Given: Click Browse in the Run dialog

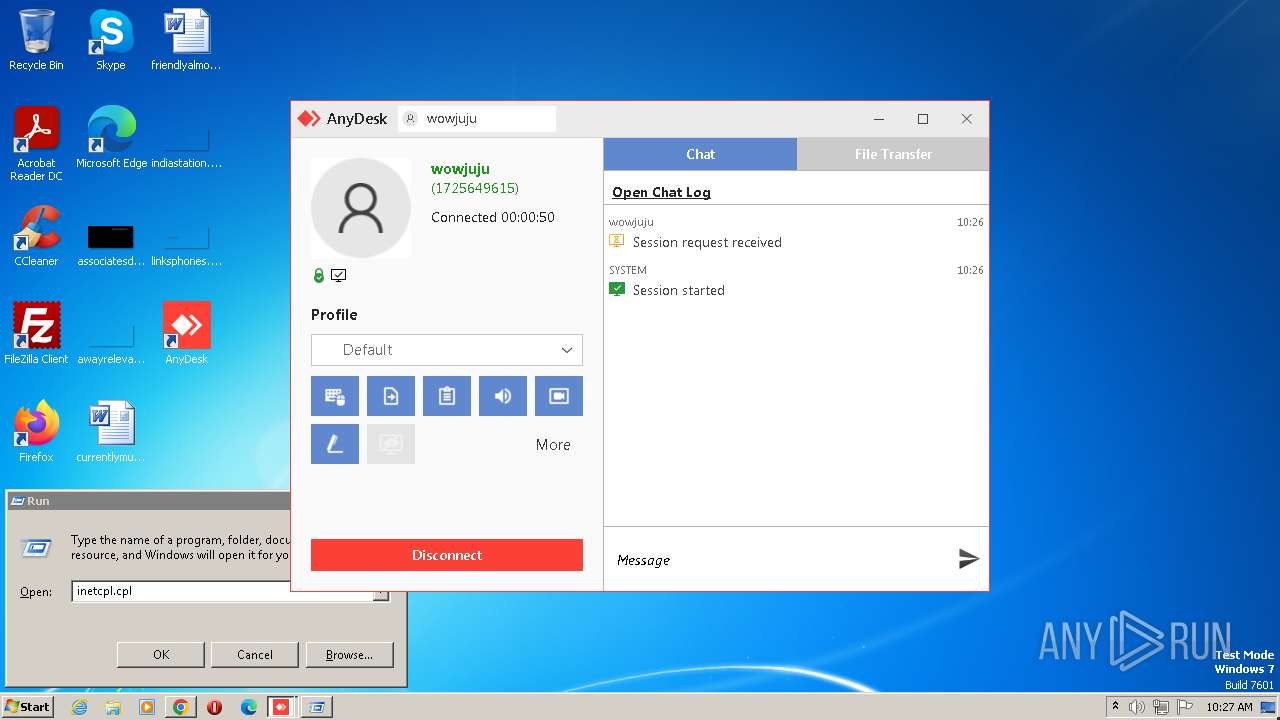Looking at the screenshot, I should [349, 655].
